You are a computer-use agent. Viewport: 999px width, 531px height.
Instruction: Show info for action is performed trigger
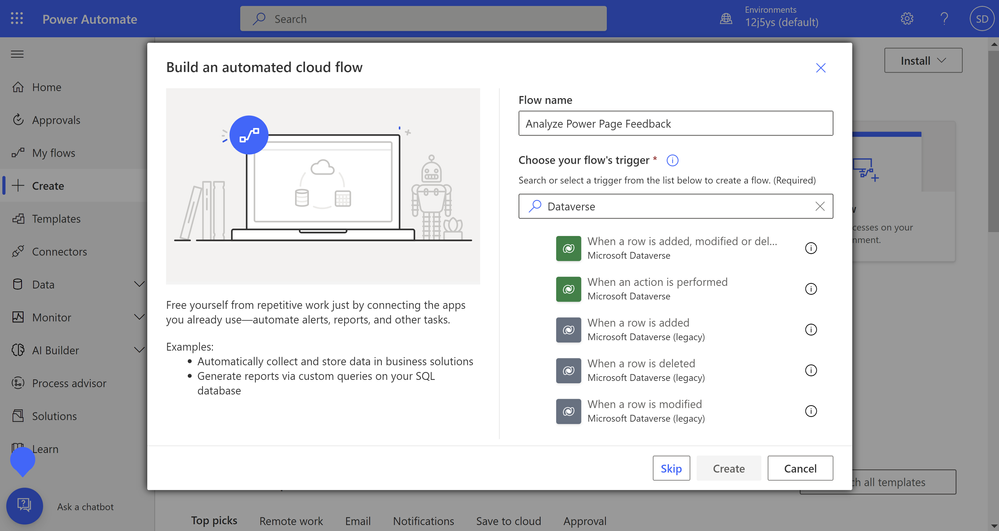[x=810, y=289]
